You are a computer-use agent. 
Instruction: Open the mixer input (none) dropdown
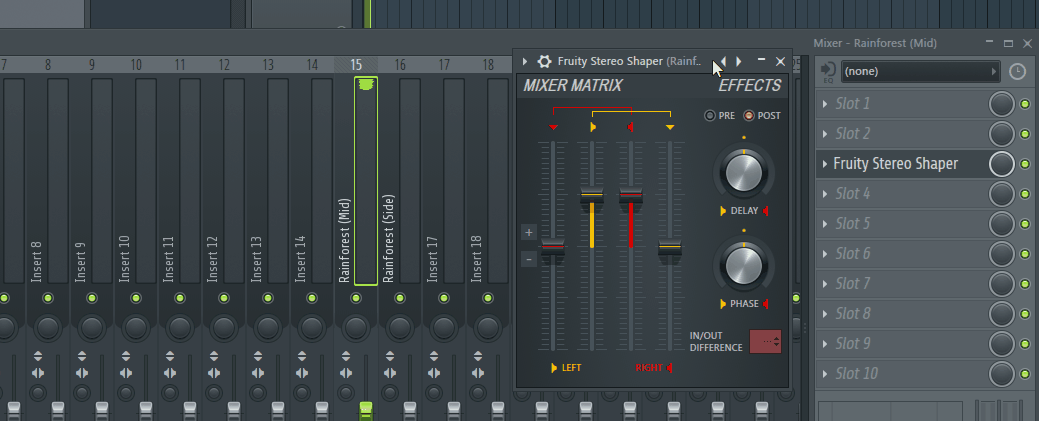coord(920,72)
